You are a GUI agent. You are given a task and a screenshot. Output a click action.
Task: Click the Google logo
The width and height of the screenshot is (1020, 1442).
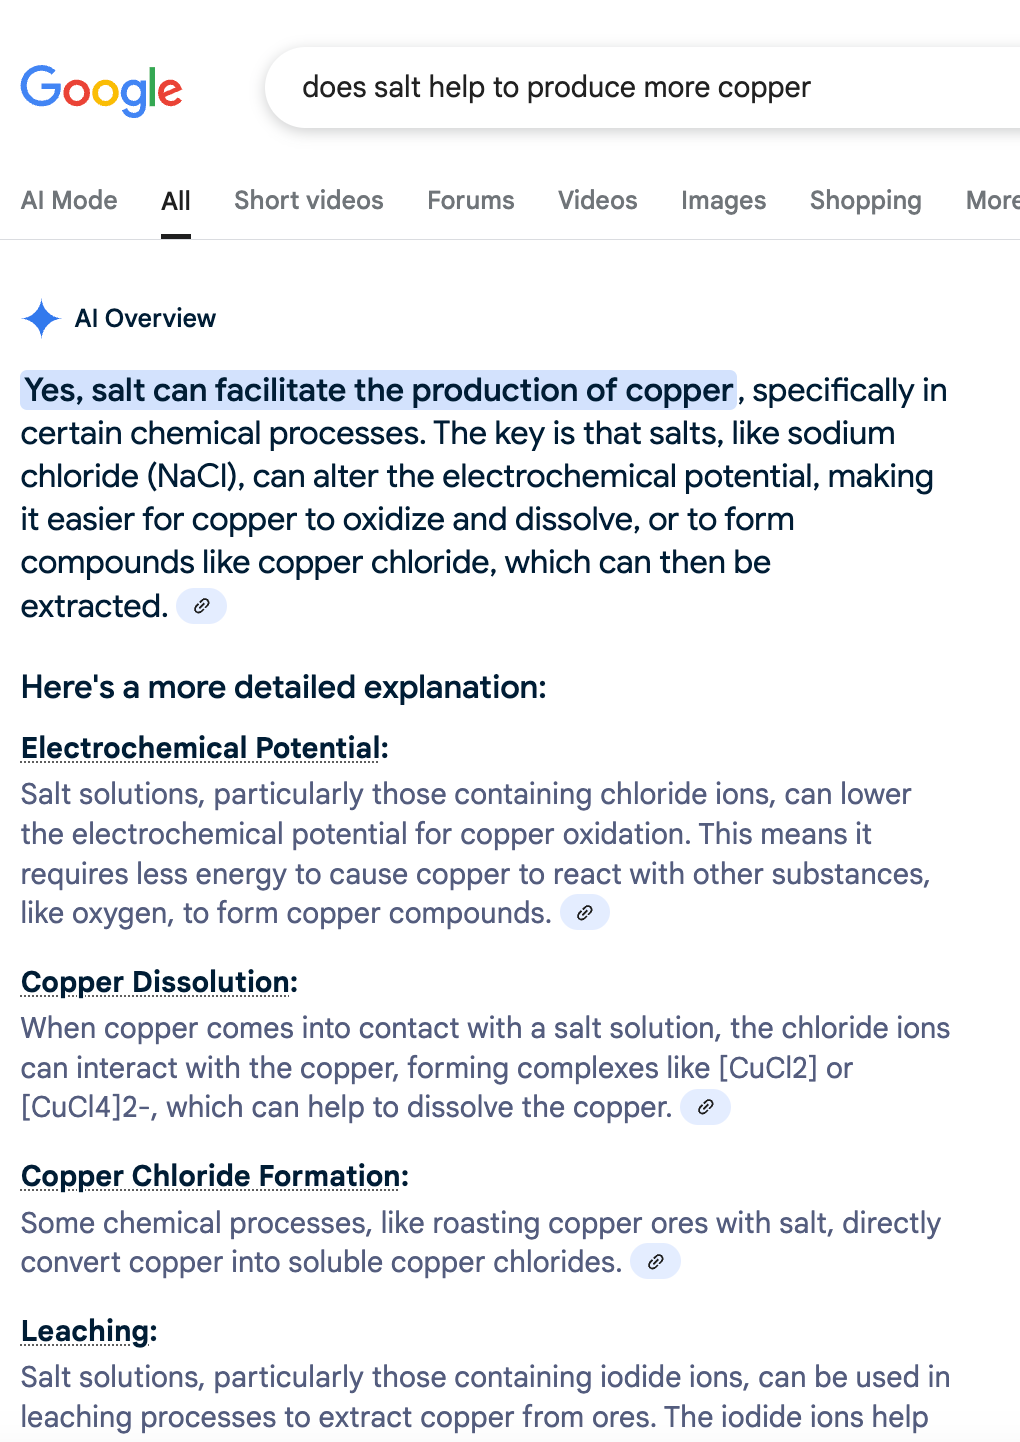(101, 90)
